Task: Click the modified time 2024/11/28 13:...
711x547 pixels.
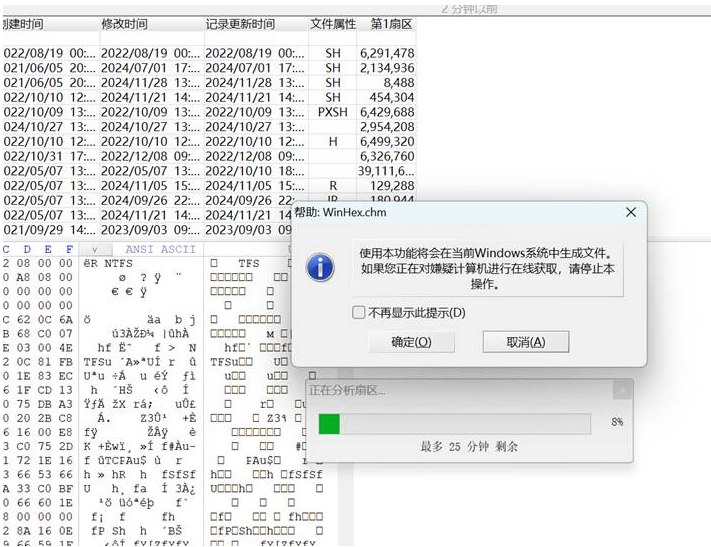Action: coord(151,83)
